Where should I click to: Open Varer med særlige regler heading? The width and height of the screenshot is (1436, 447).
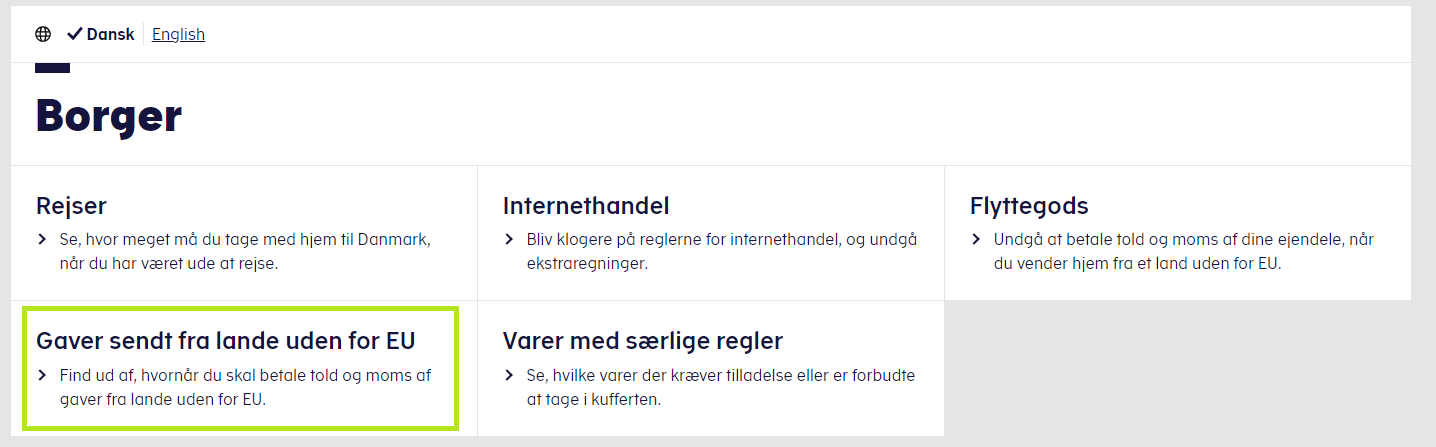pos(642,341)
